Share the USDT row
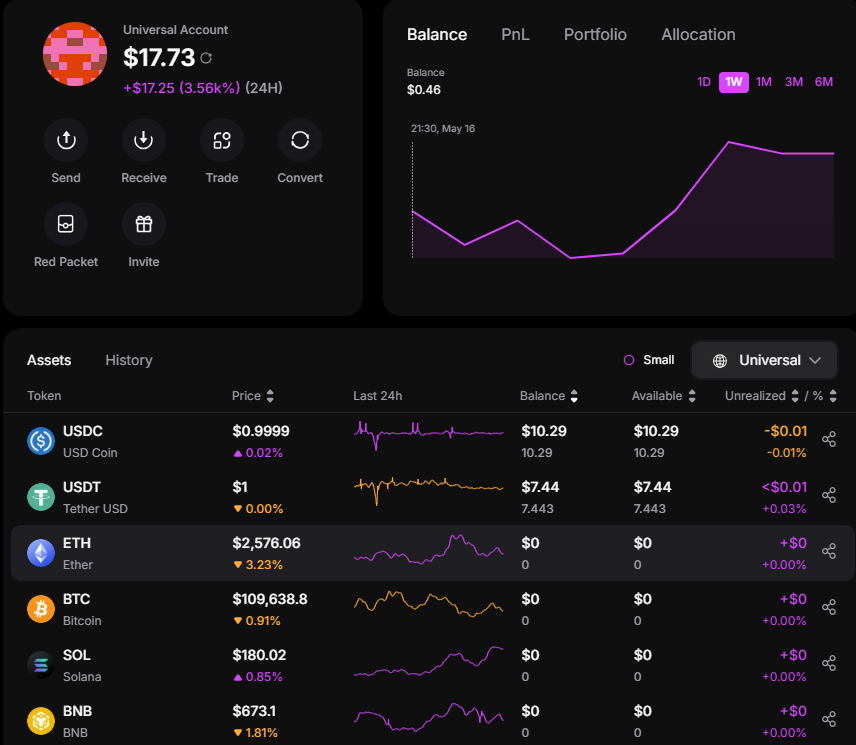Image resolution: width=856 pixels, height=745 pixels. pyautogui.click(x=829, y=495)
